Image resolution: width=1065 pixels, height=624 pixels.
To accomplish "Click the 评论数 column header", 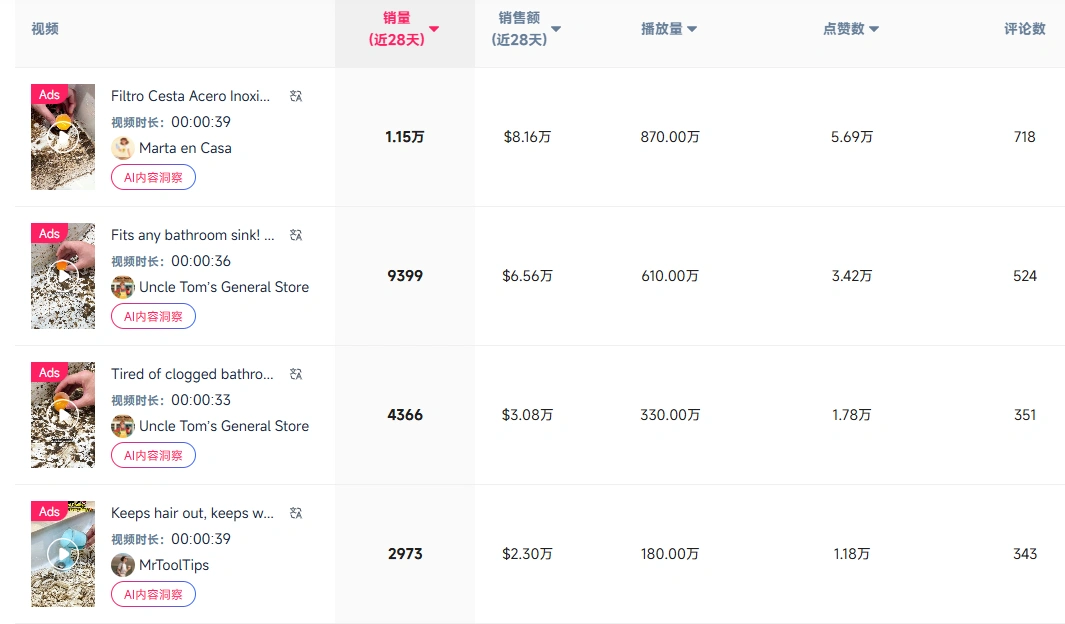I will 1024,29.
